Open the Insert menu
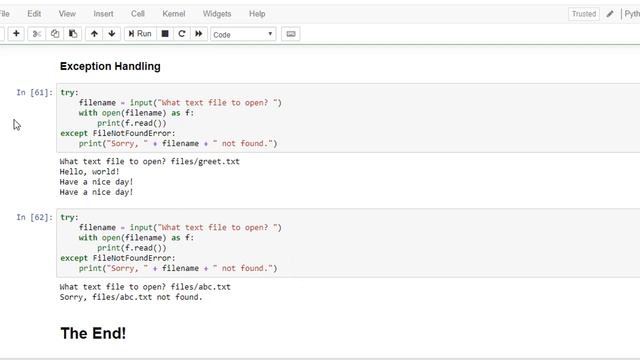 point(103,14)
